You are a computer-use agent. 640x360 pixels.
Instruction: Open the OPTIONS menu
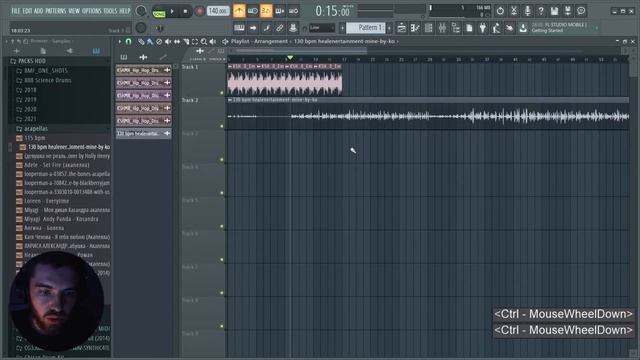tap(91, 11)
